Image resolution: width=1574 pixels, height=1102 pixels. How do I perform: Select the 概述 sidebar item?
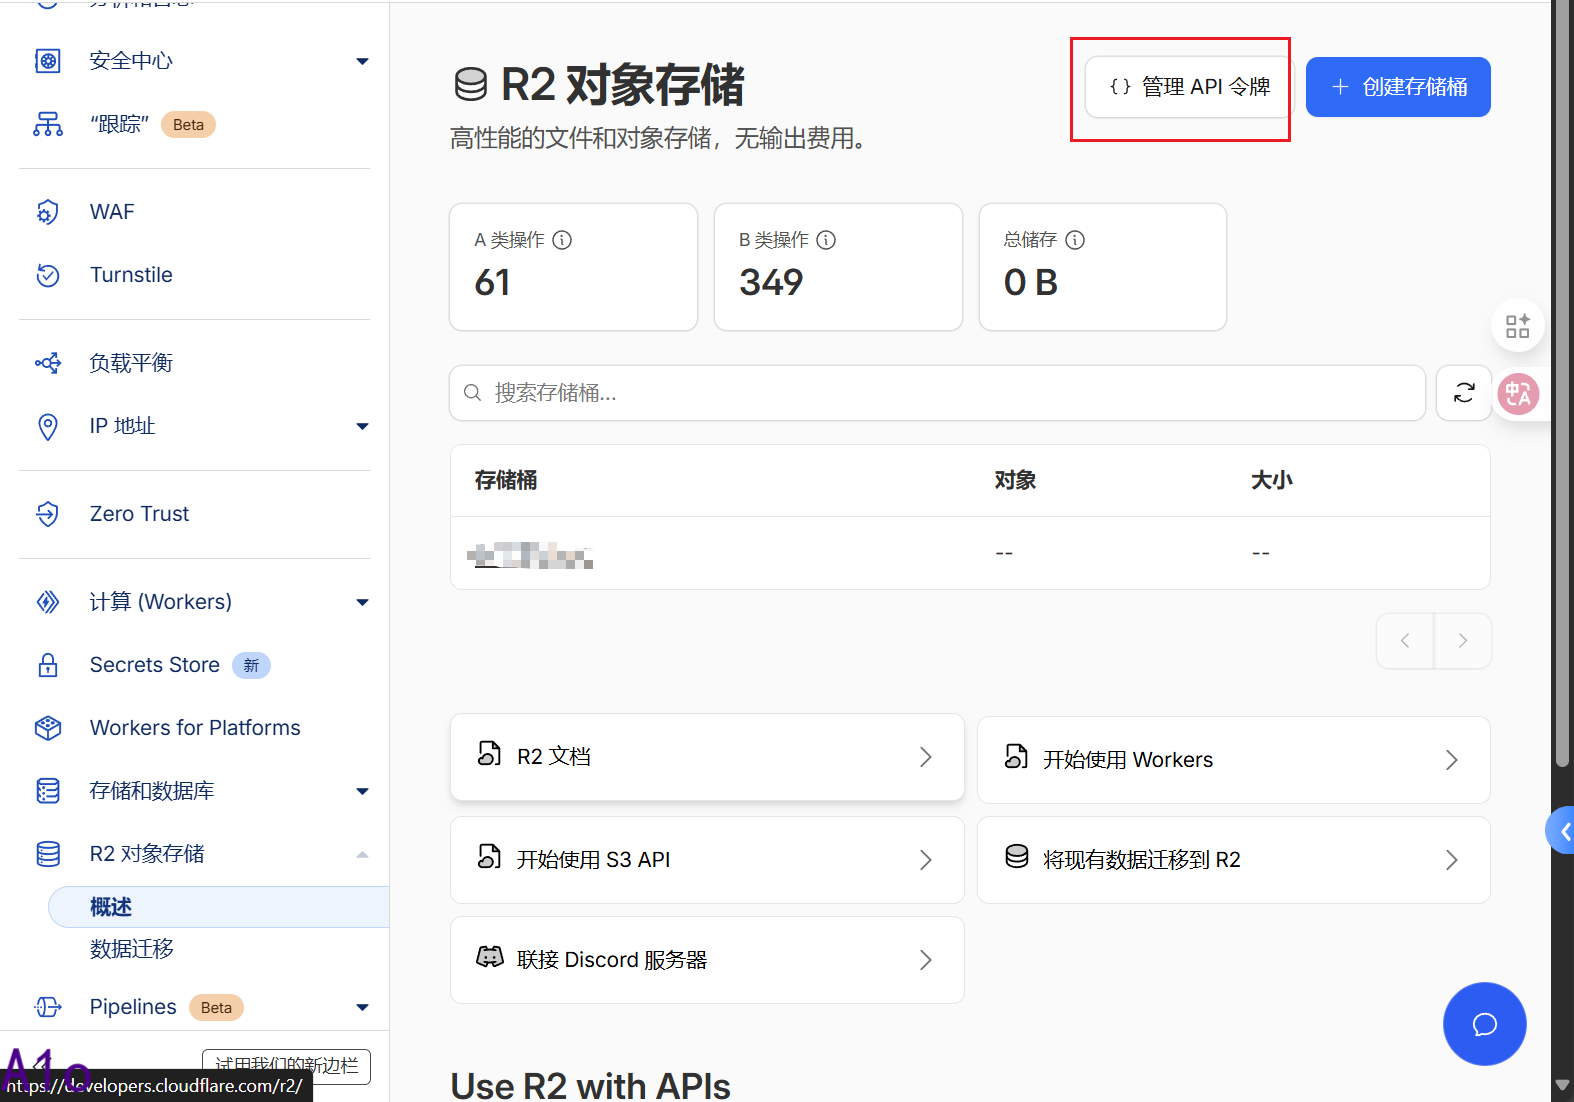[x=111, y=907]
